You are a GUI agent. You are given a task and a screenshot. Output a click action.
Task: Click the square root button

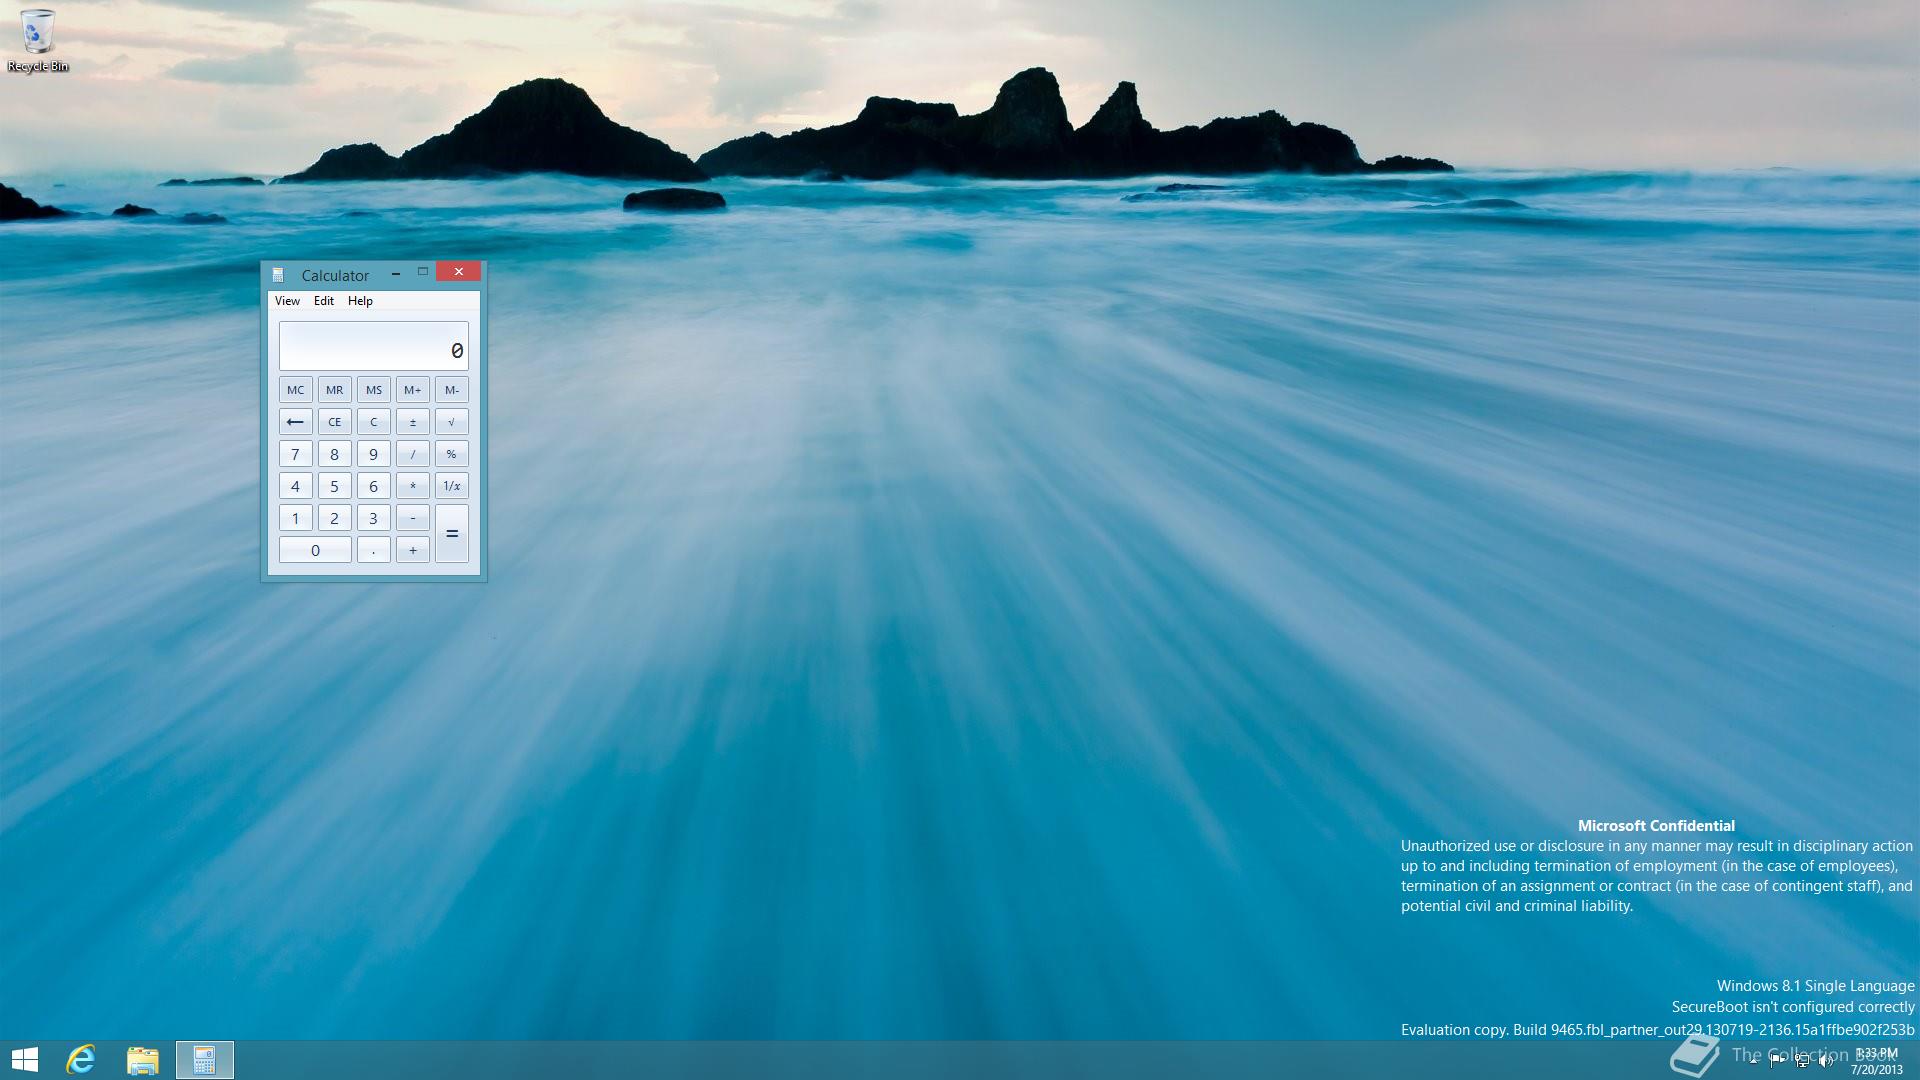451,422
